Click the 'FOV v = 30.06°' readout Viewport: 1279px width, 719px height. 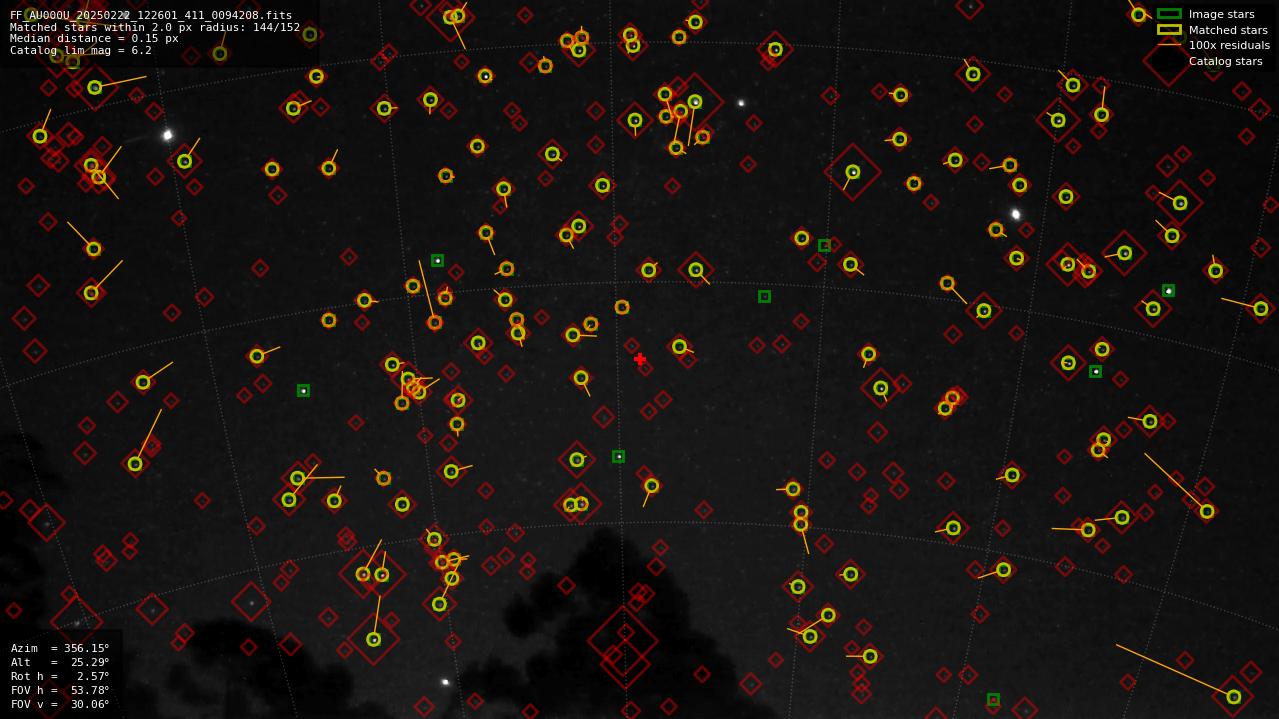(x=60, y=704)
